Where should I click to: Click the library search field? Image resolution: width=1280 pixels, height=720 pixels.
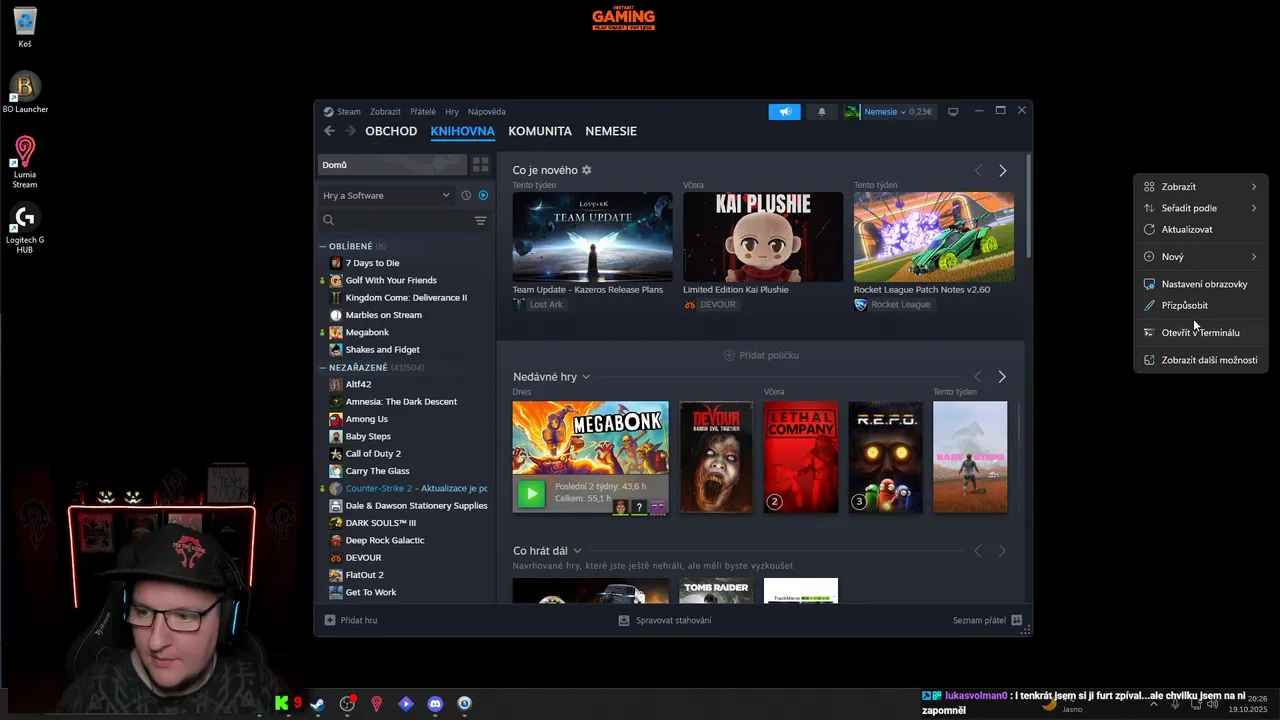(395, 220)
